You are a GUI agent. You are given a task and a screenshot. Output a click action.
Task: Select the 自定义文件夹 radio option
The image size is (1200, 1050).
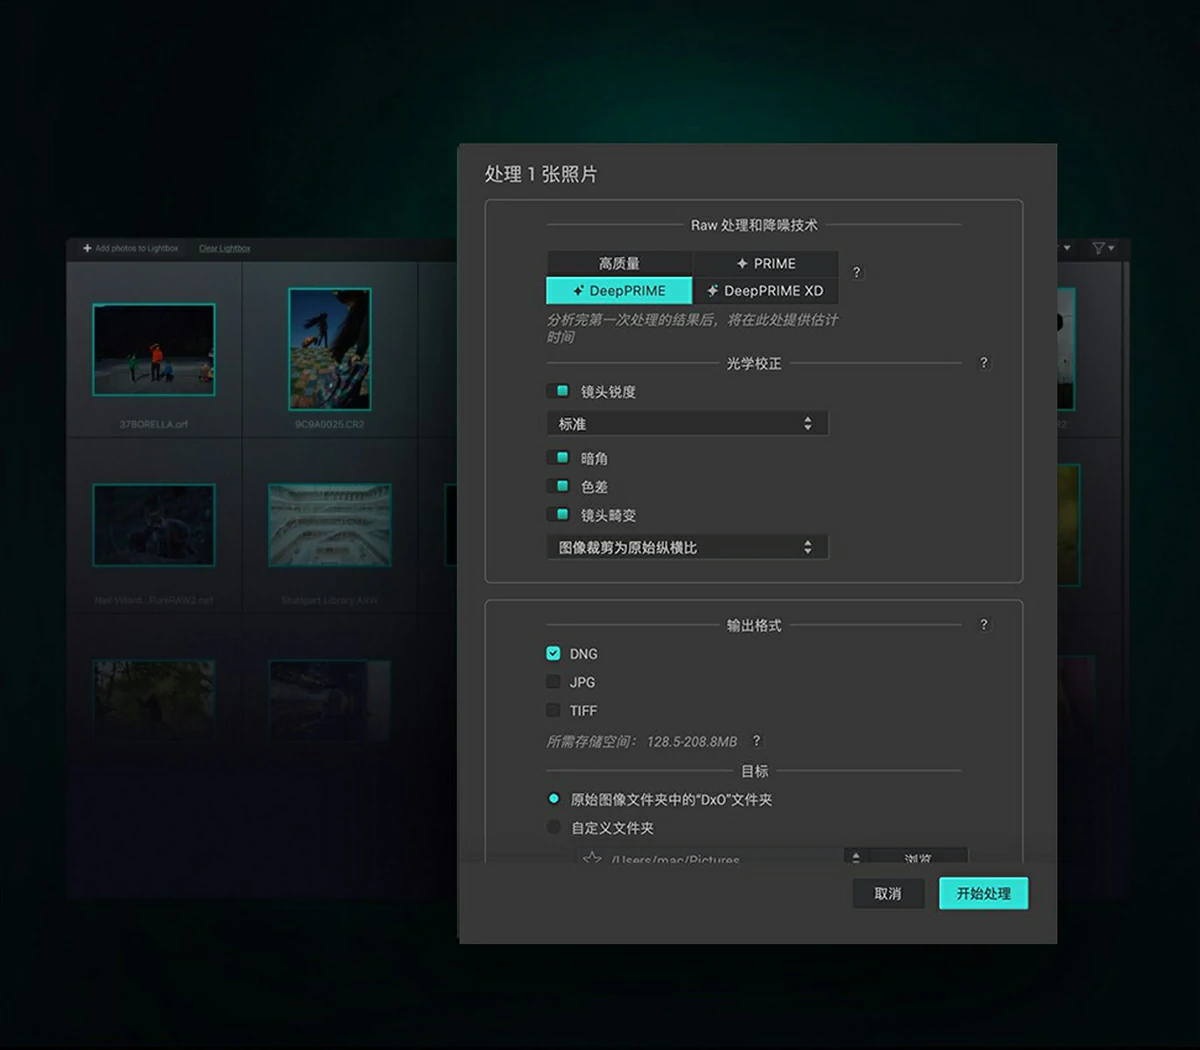click(553, 827)
